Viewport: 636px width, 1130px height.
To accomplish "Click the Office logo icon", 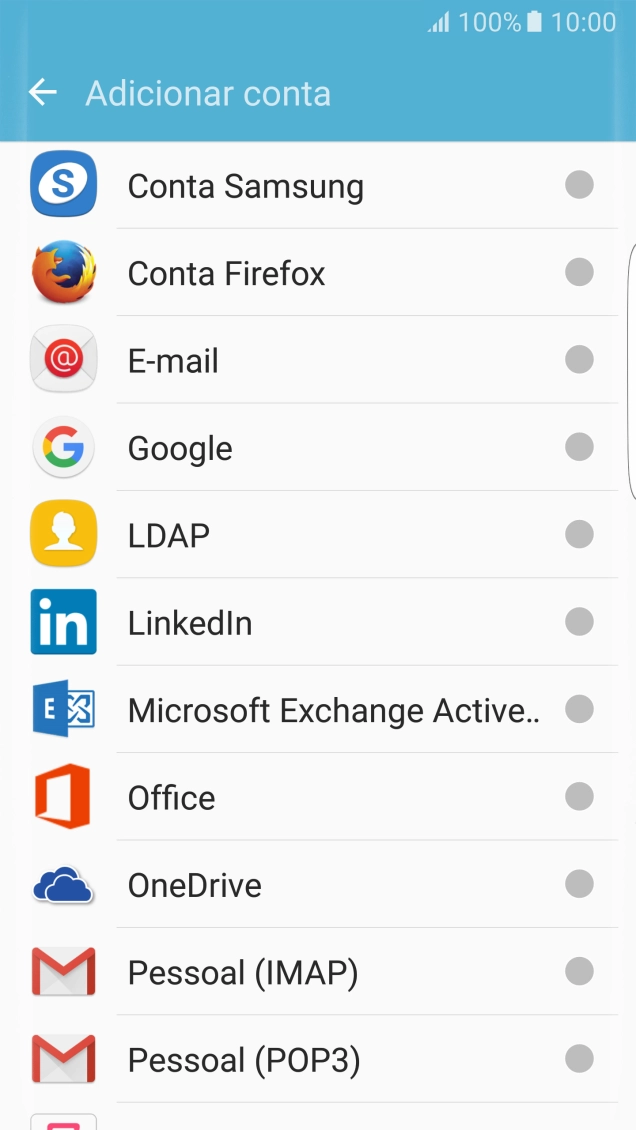I will point(63,797).
